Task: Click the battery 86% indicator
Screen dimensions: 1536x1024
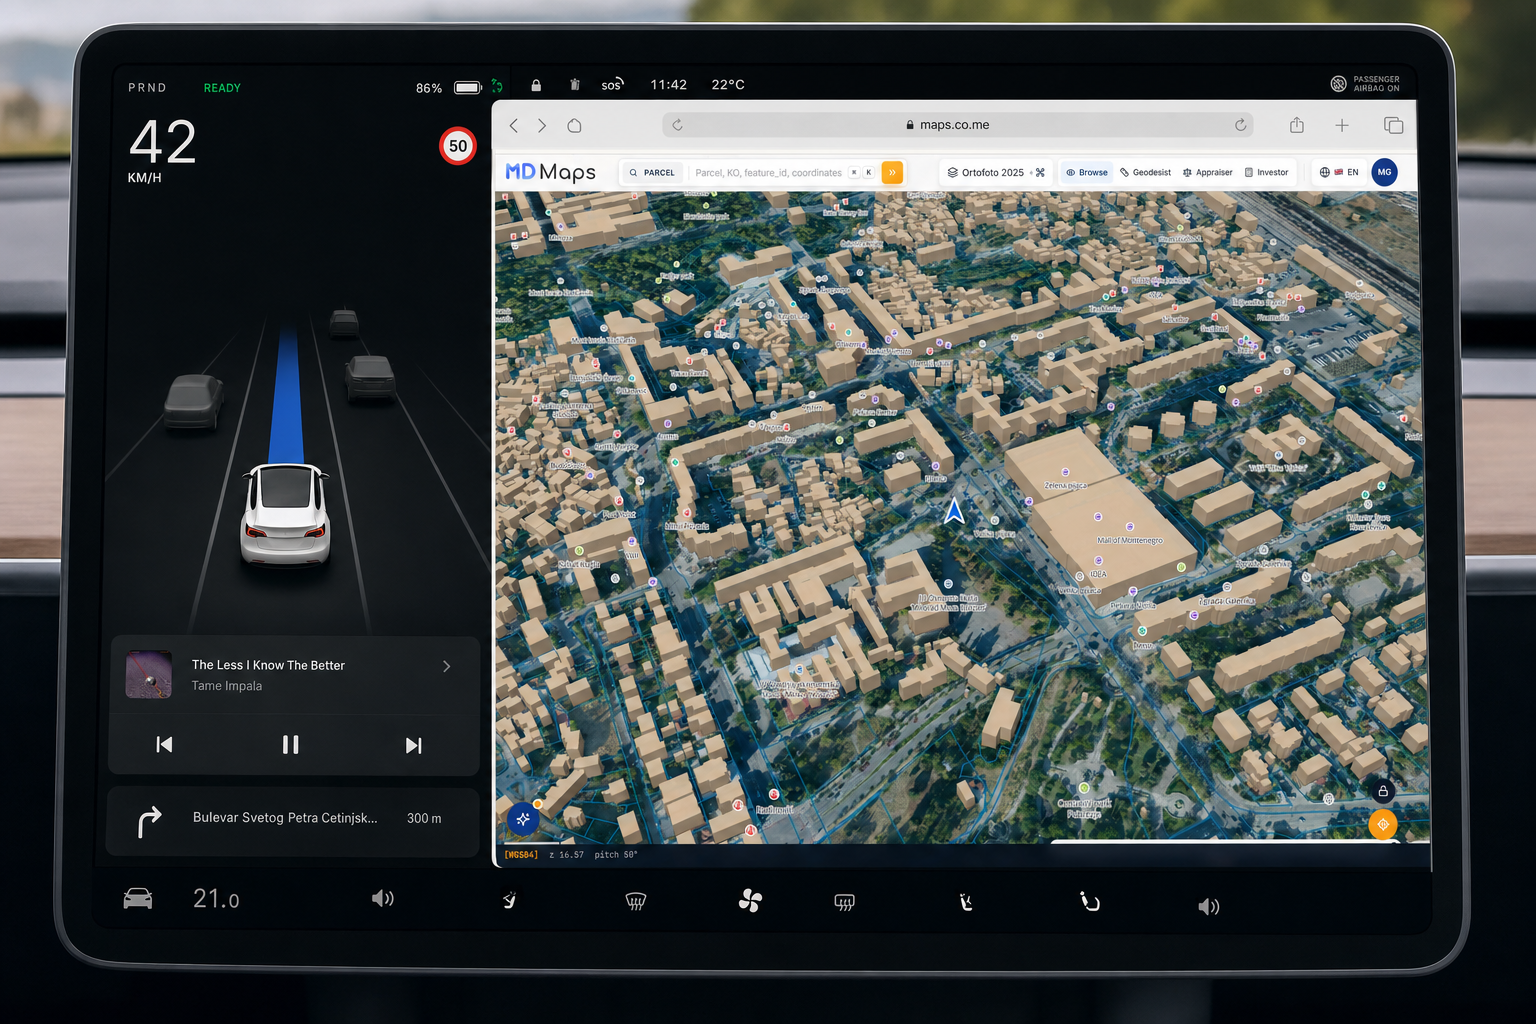Action: [x=449, y=88]
